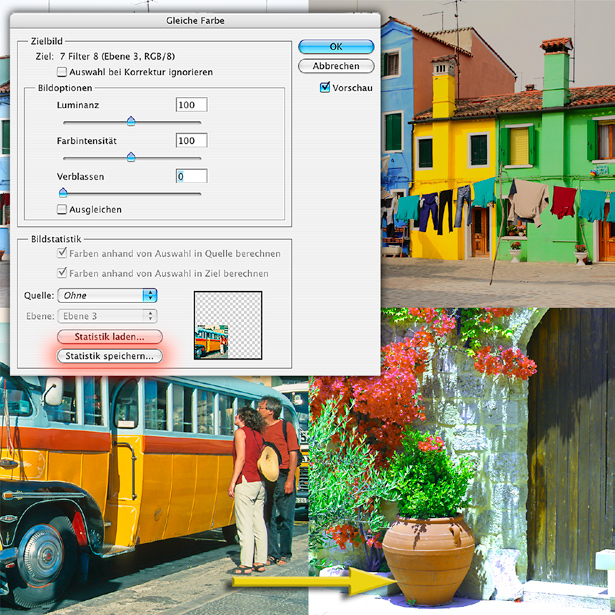This screenshot has width=615, height=615.
Task: Click the Gleiche Farbe dialog title bar
Action: click(x=191, y=19)
